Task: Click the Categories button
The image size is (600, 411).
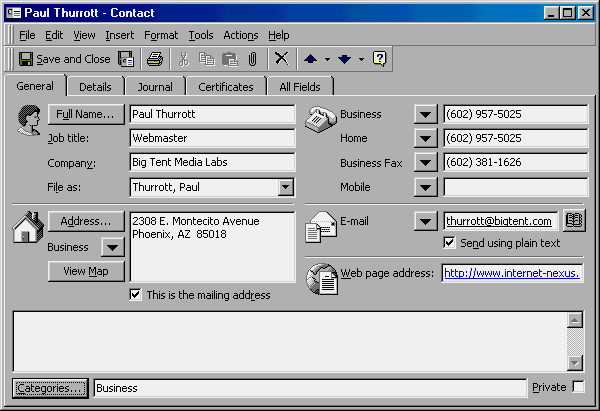Action: (50, 388)
